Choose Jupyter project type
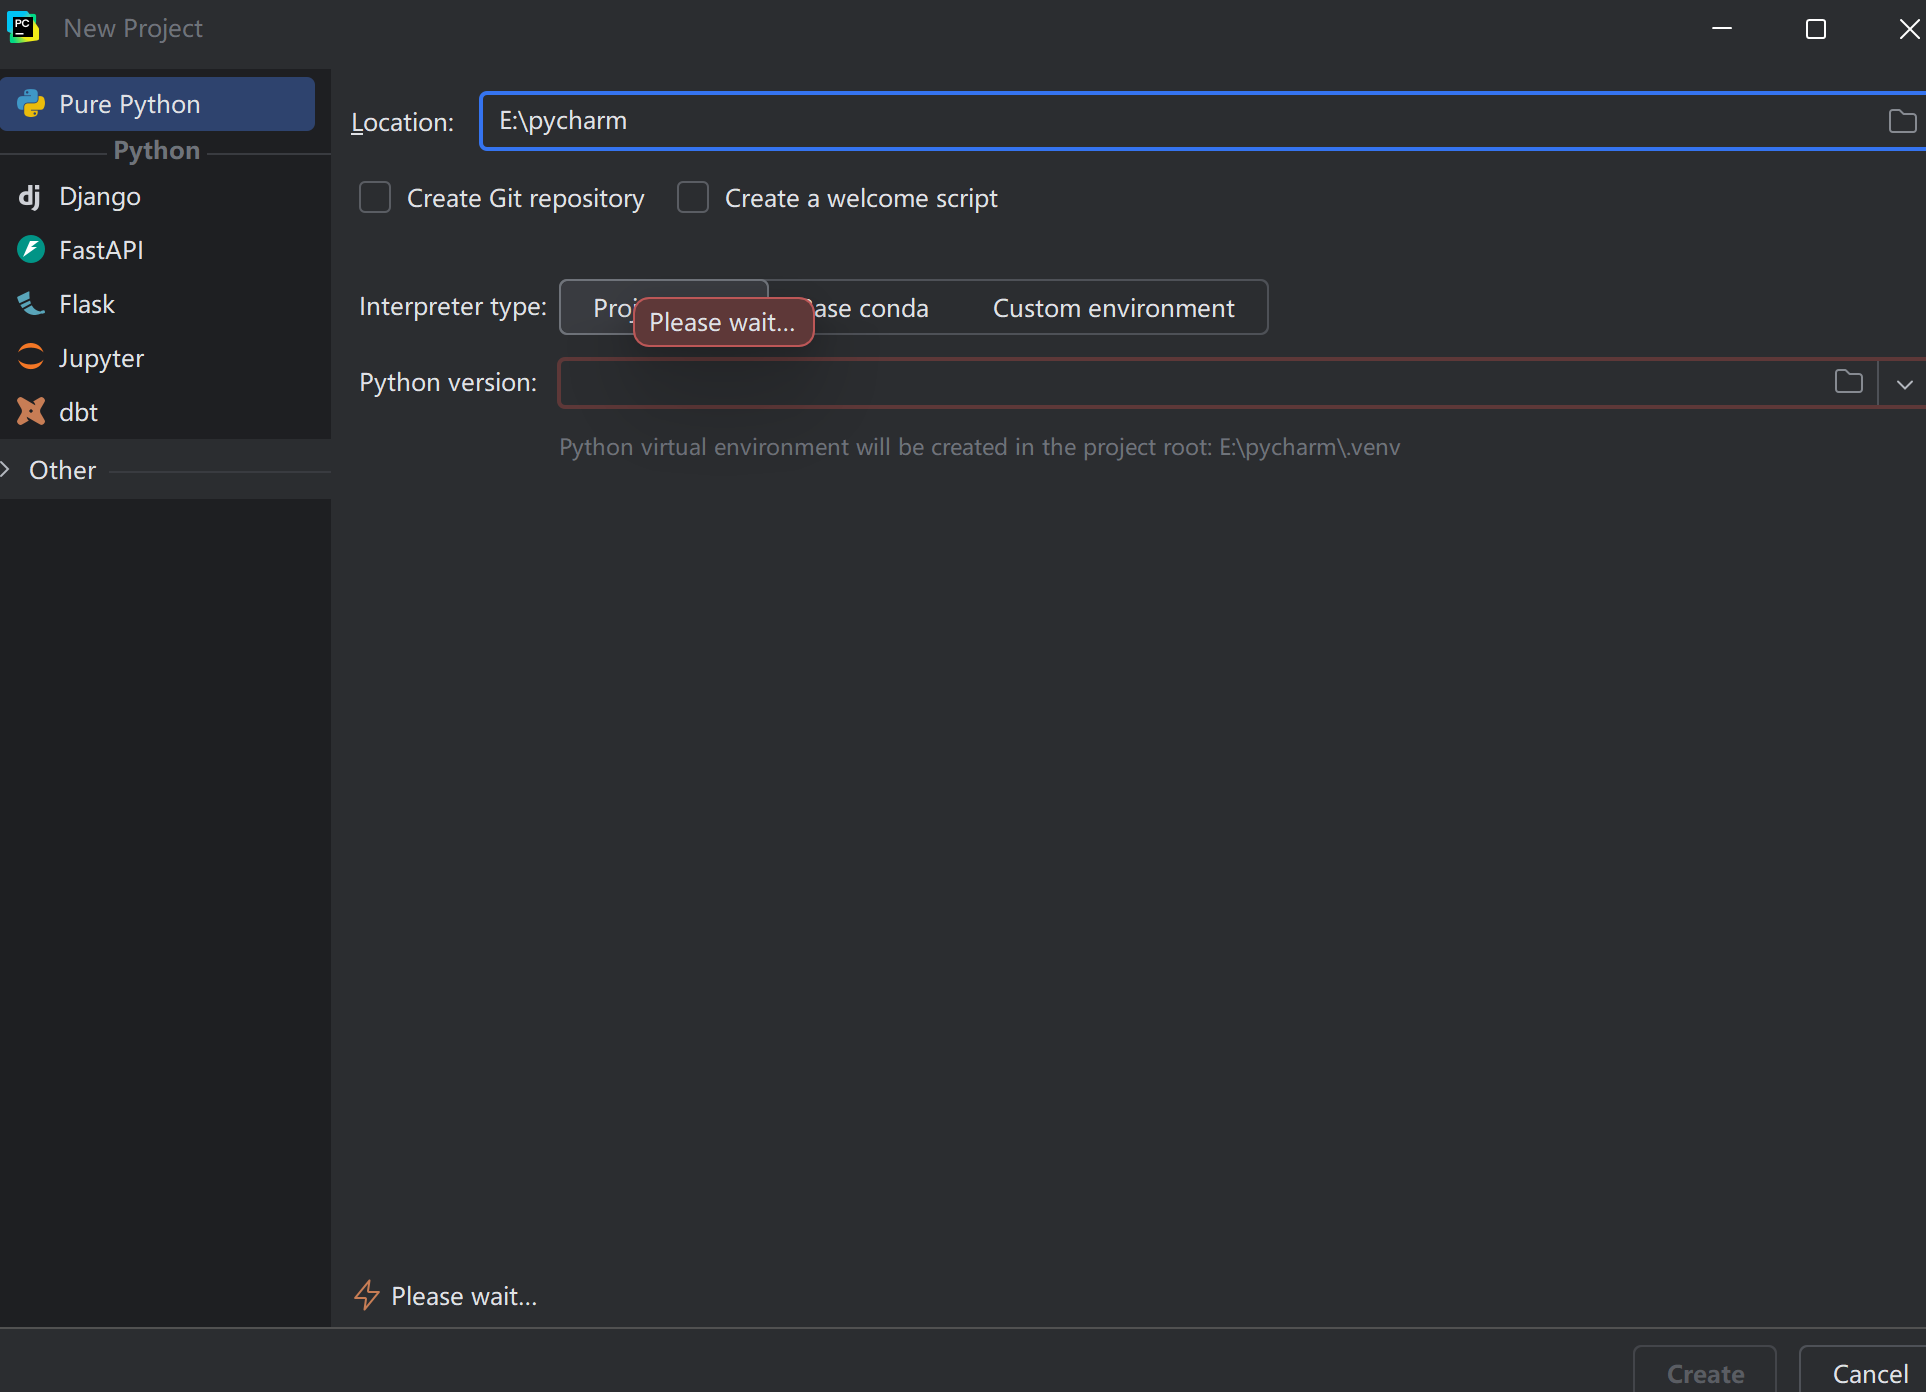 [165, 358]
